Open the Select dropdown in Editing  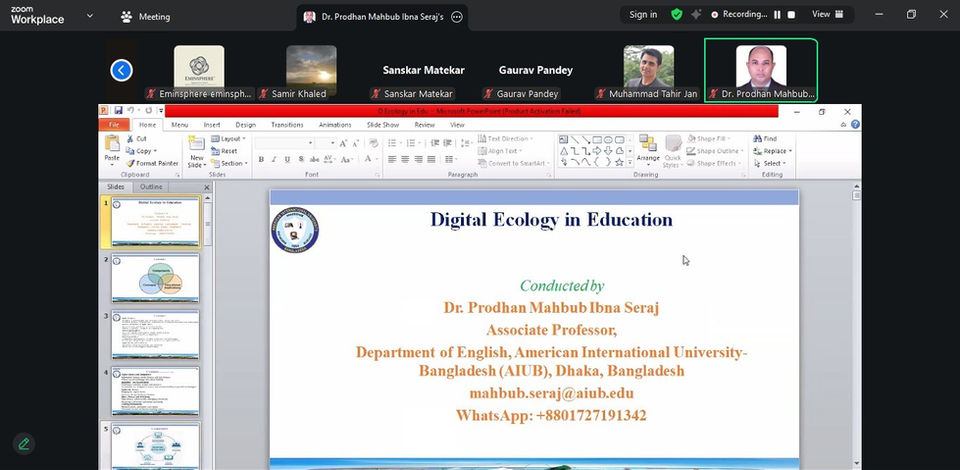pos(769,163)
